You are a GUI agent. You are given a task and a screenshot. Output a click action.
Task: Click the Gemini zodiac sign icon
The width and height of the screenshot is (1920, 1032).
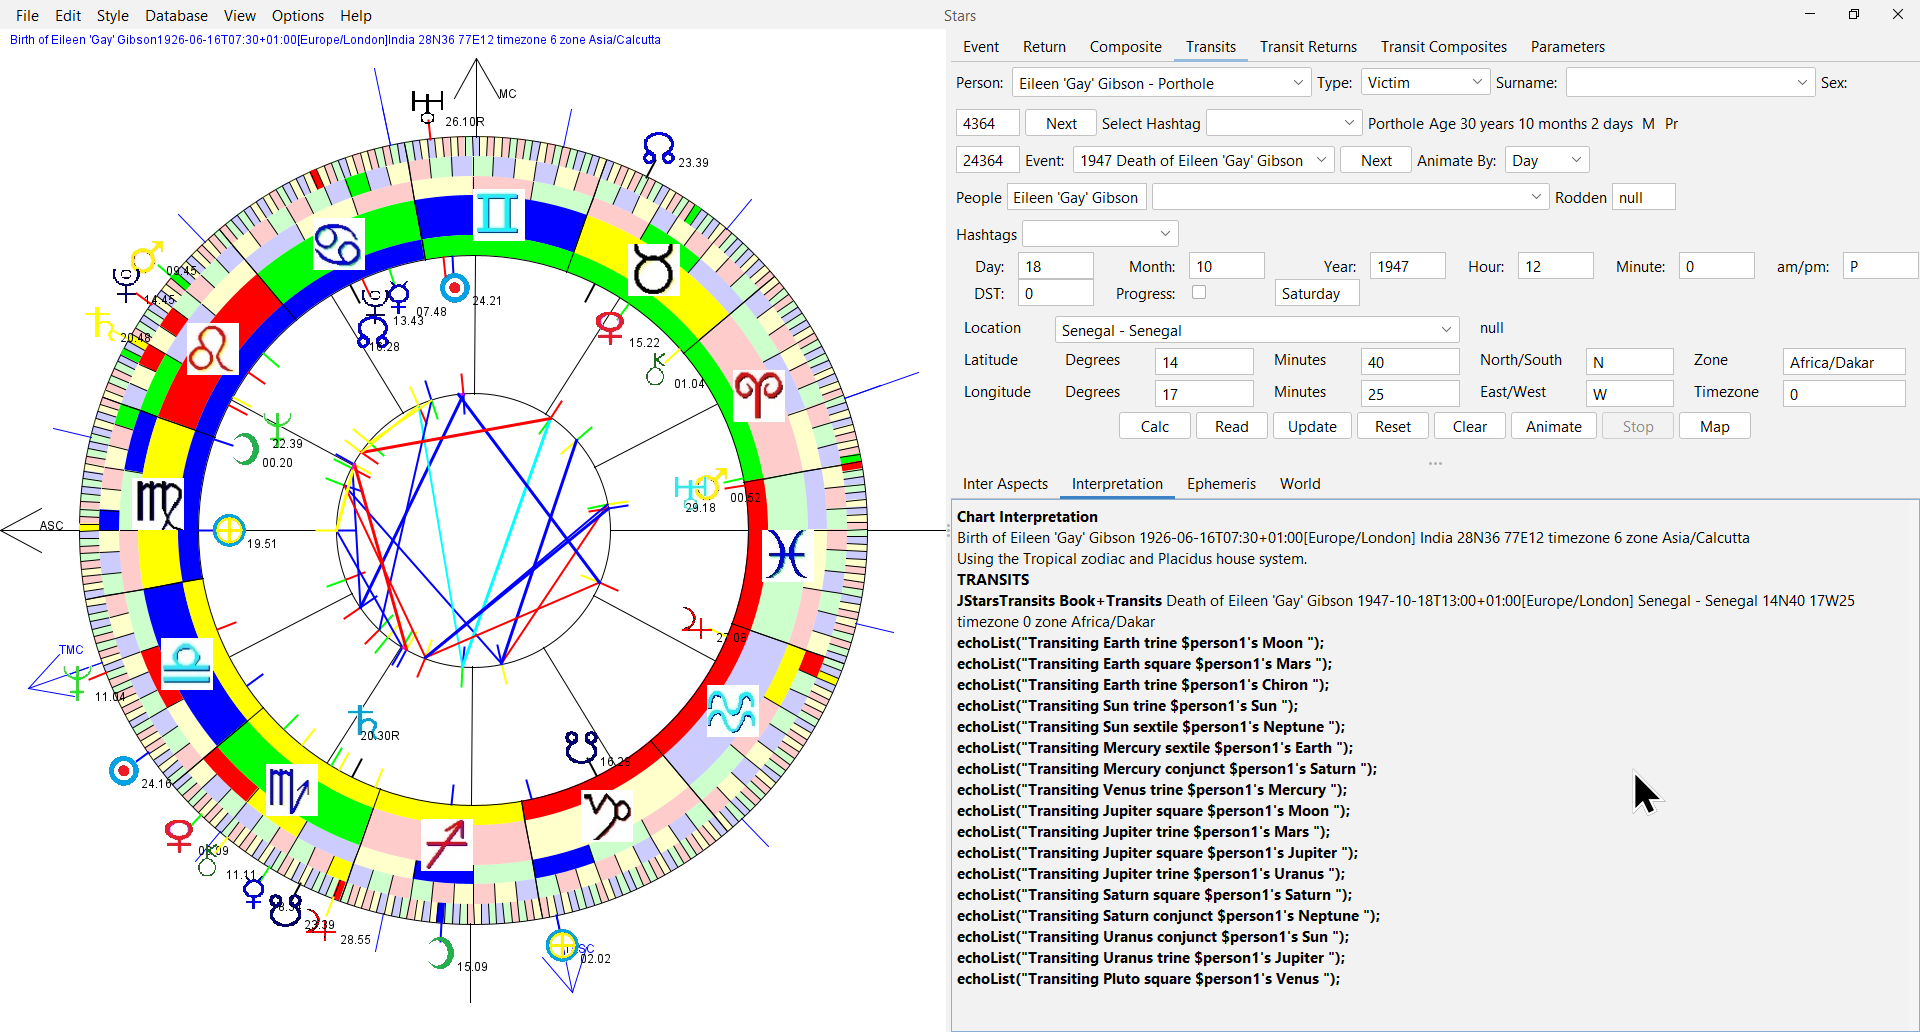pos(497,213)
